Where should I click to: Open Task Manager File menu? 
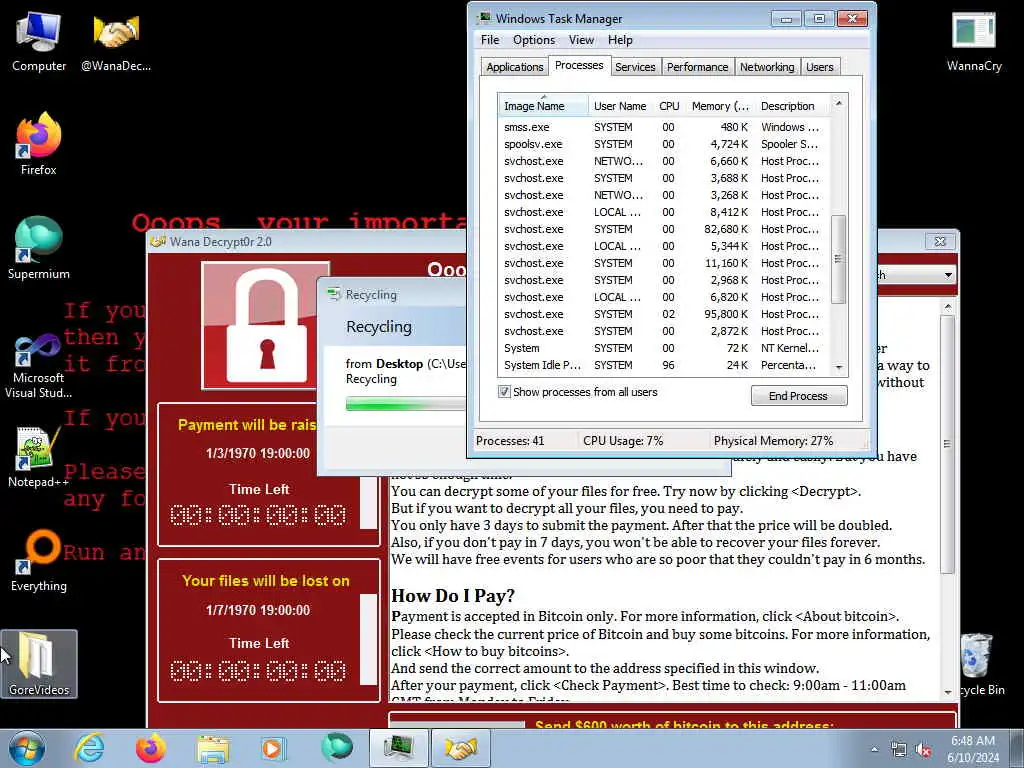[x=490, y=40]
